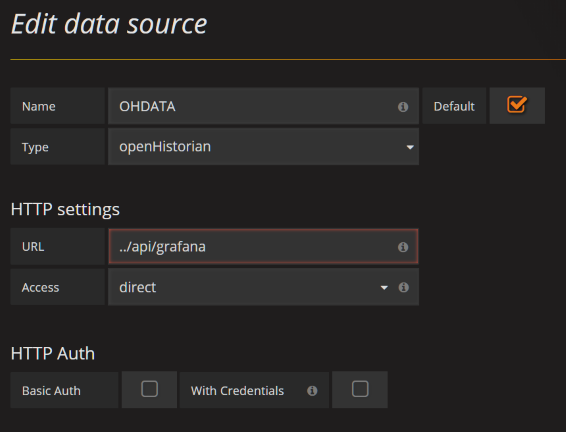Tick the With Credentials checkbox
The image size is (566, 432).
pyautogui.click(x=360, y=389)
